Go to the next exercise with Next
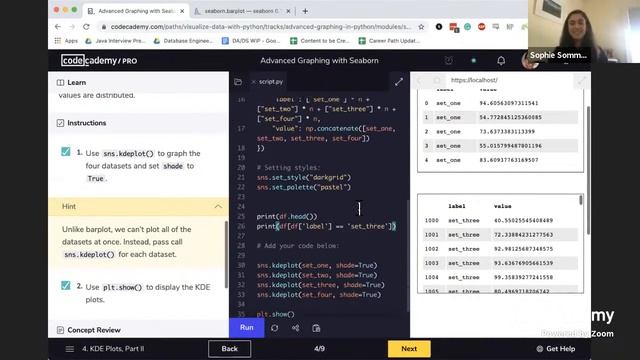Screen dimensions: 640x360 (409, 349)
